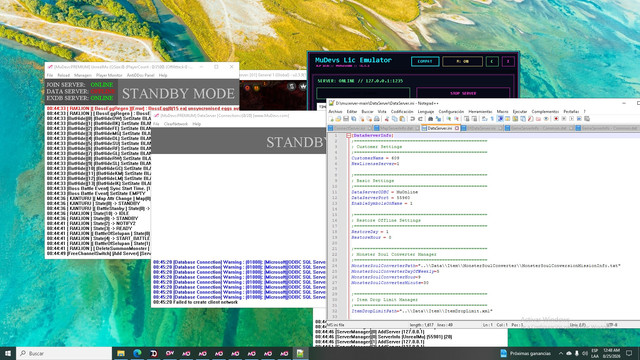Open File menu in DataServer window
The image size is (640, 360).
click(x=156, y=124)
